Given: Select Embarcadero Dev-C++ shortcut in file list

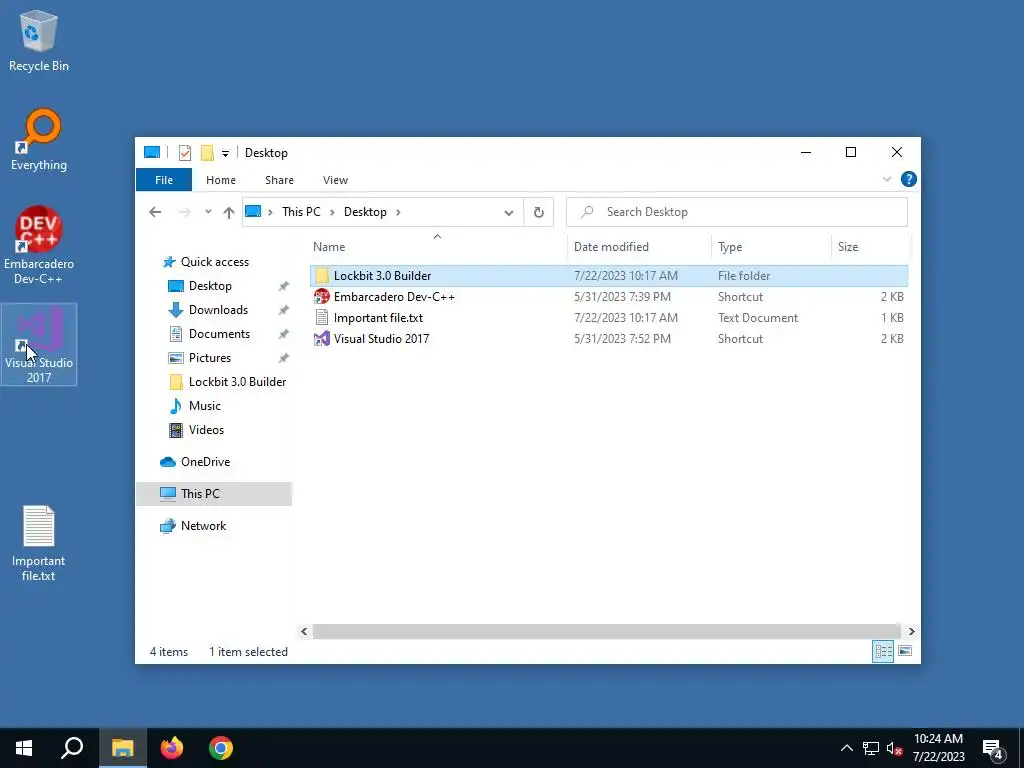Looking at the screenshot, I should click(x=609, y=296).
